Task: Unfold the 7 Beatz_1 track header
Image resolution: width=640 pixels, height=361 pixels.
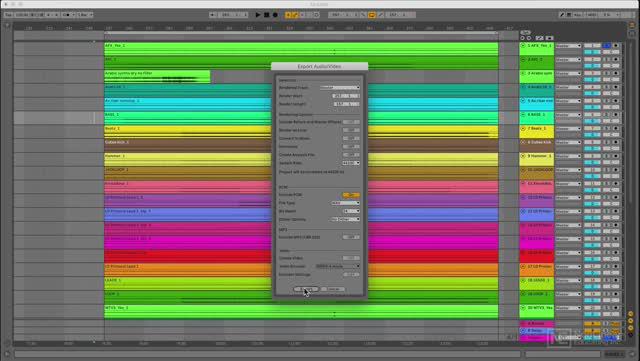Action: click(523, 129)
